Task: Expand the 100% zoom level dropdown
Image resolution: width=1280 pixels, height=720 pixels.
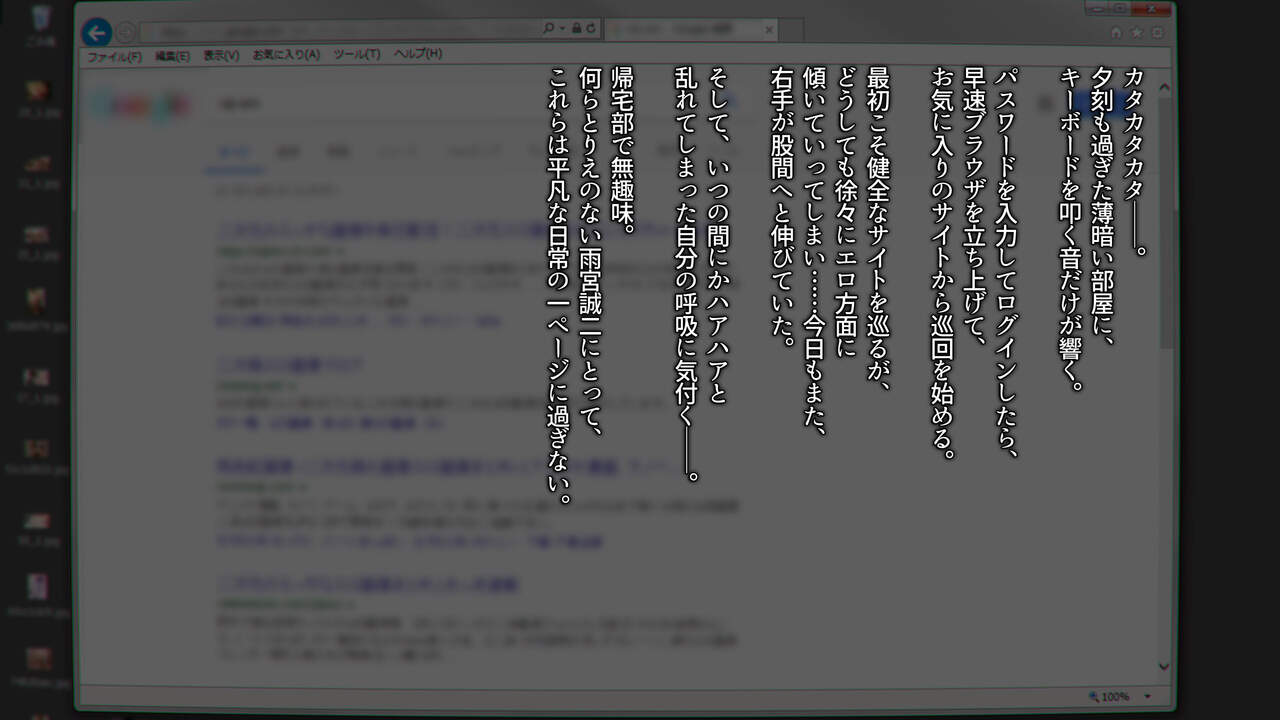Action: 1147,696
